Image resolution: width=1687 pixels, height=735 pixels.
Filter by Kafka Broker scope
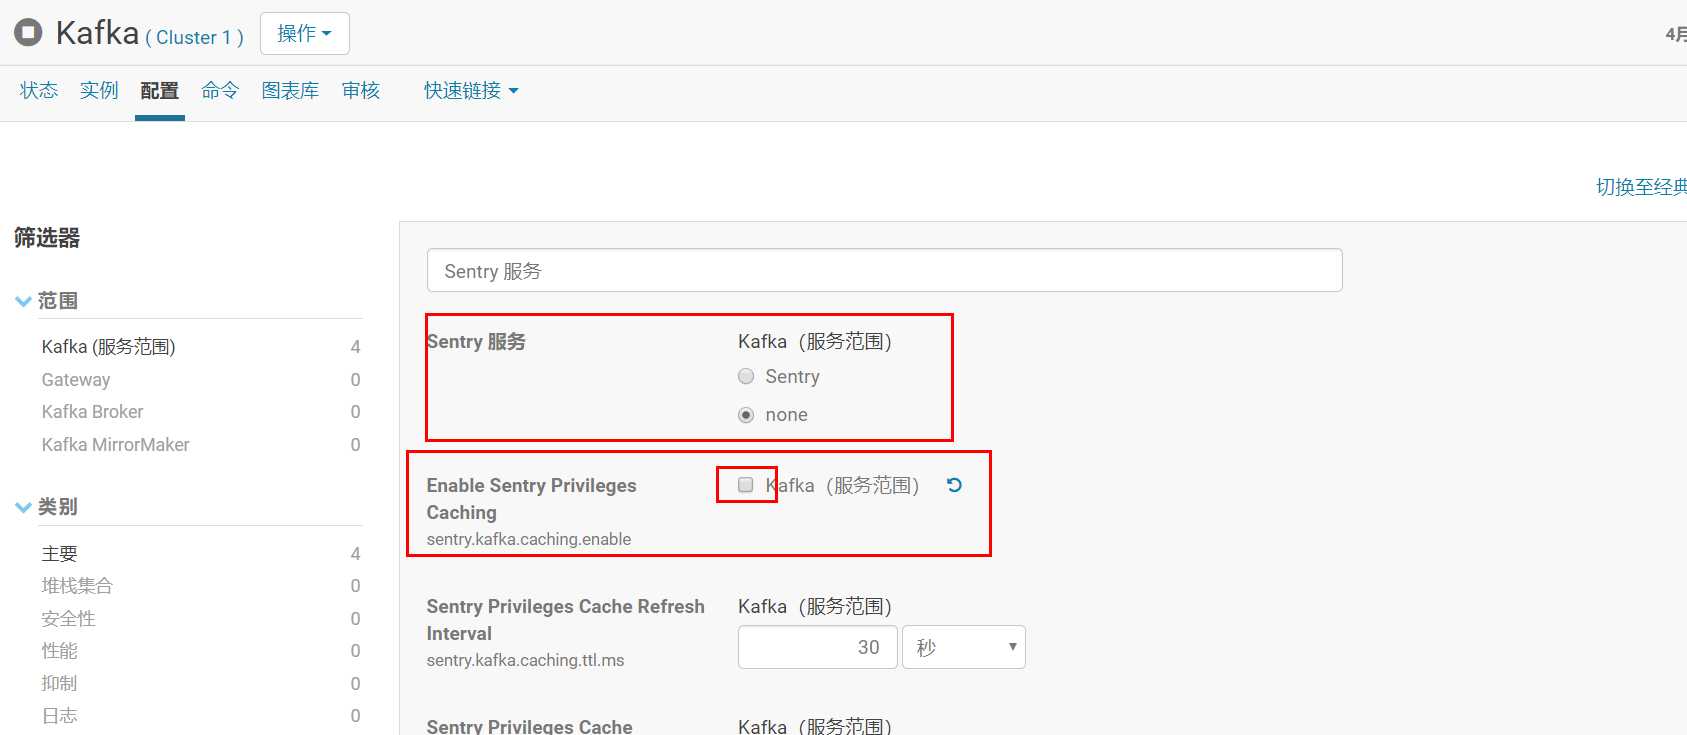click(92, 412)
